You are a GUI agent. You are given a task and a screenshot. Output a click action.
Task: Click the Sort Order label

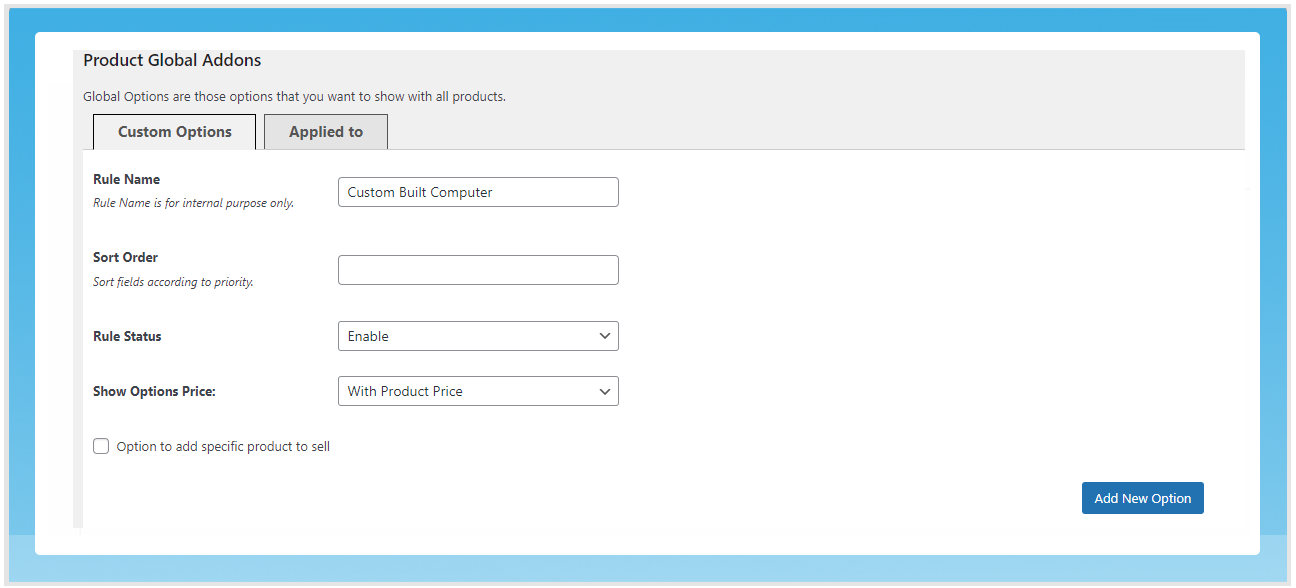(x=125, y=257)
